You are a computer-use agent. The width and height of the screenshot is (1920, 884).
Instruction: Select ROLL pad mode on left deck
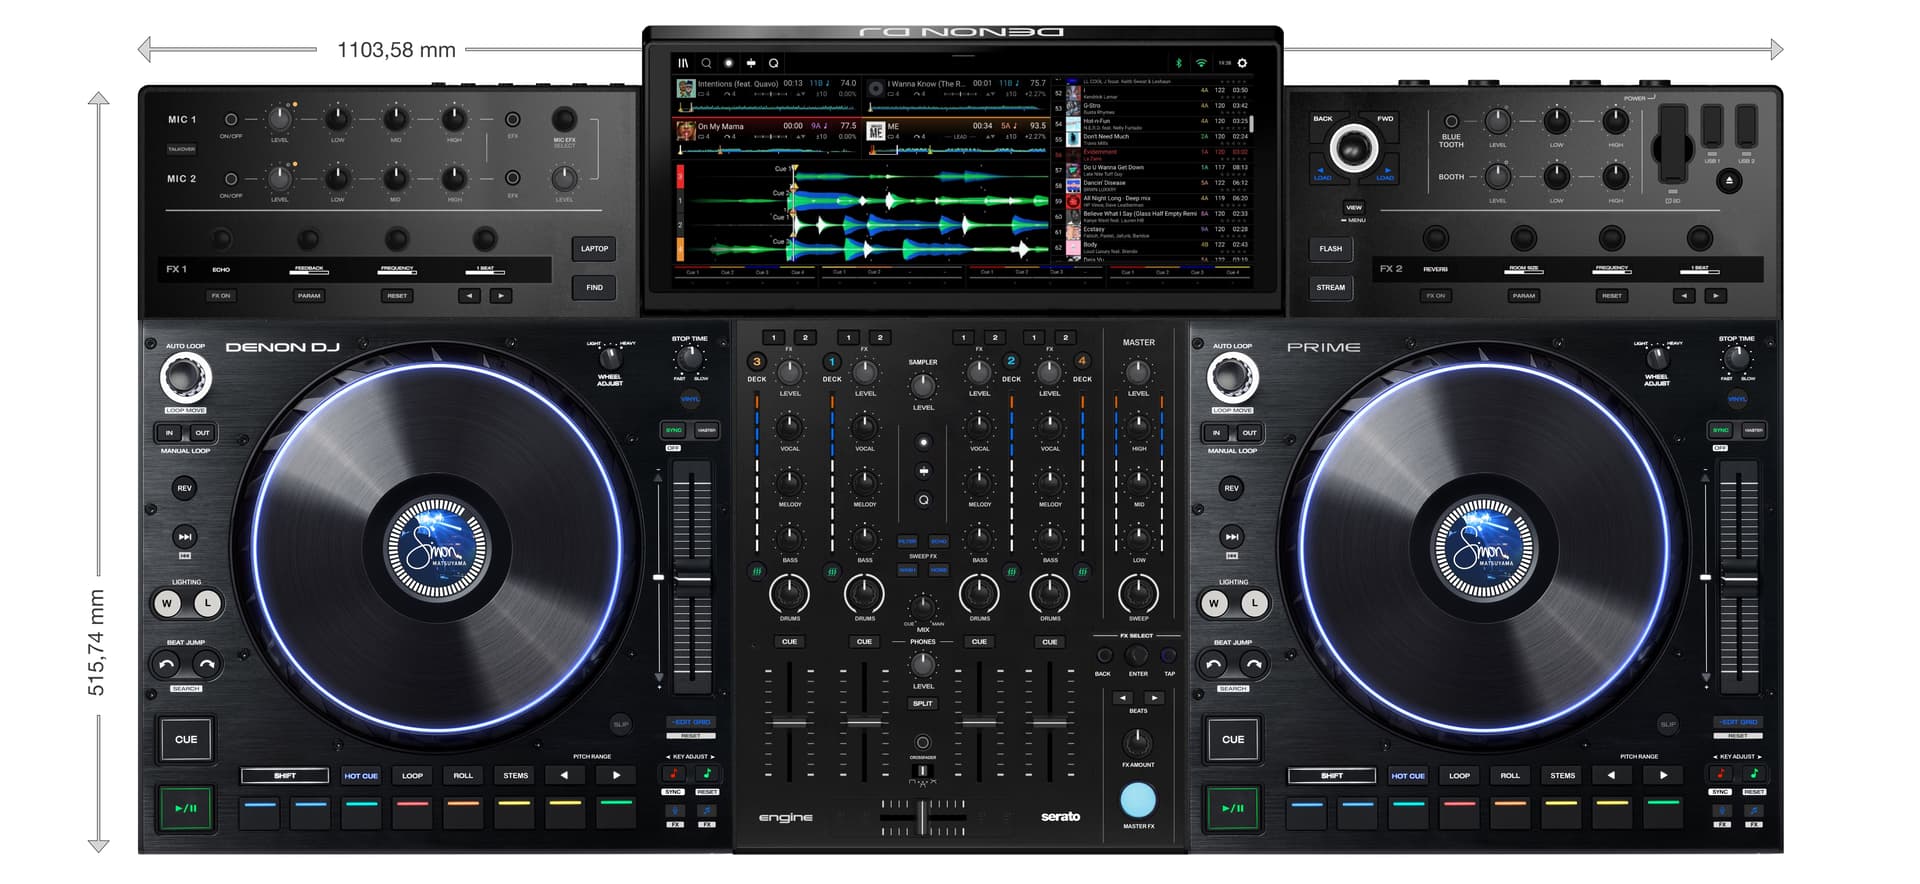click(x=463, y=776)
